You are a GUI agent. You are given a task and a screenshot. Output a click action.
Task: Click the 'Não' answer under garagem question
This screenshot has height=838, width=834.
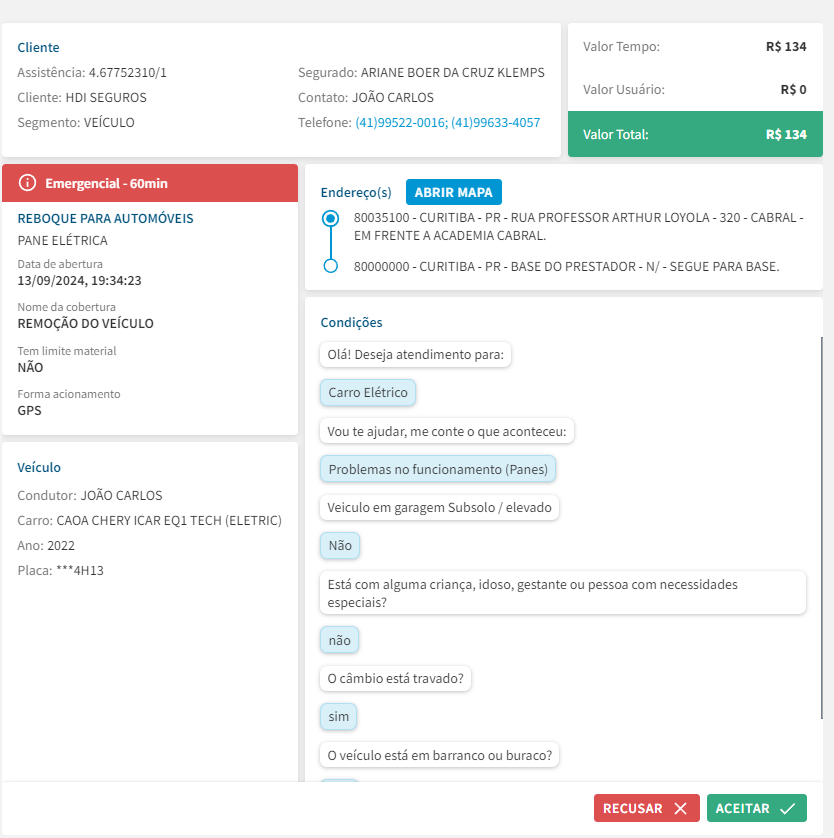point(340,545)
